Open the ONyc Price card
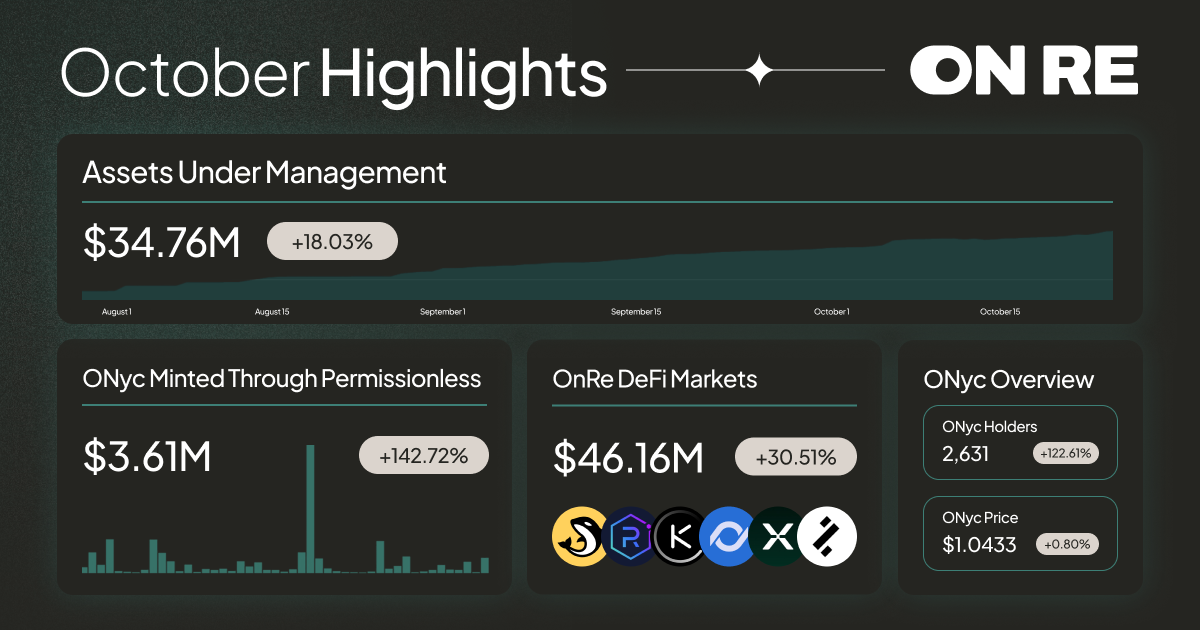This screenshot has height=630, width=1200. [1020, 533]
